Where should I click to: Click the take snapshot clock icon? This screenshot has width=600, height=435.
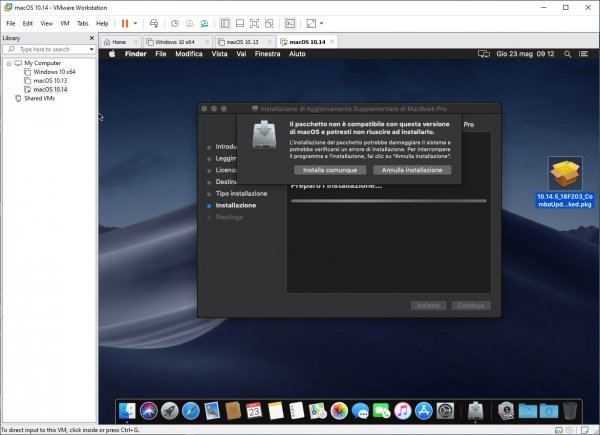[174, 23]
